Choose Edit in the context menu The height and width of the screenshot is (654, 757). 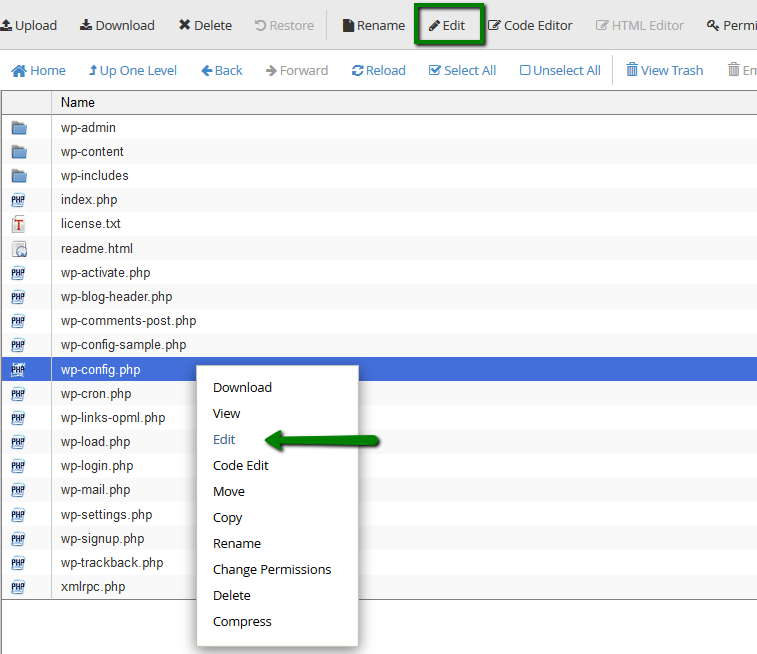coord(224,440)
